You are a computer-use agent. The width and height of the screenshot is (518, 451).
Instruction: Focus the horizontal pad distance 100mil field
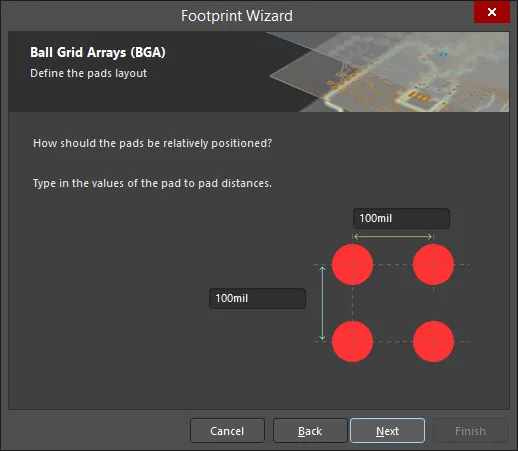(401, 218)
